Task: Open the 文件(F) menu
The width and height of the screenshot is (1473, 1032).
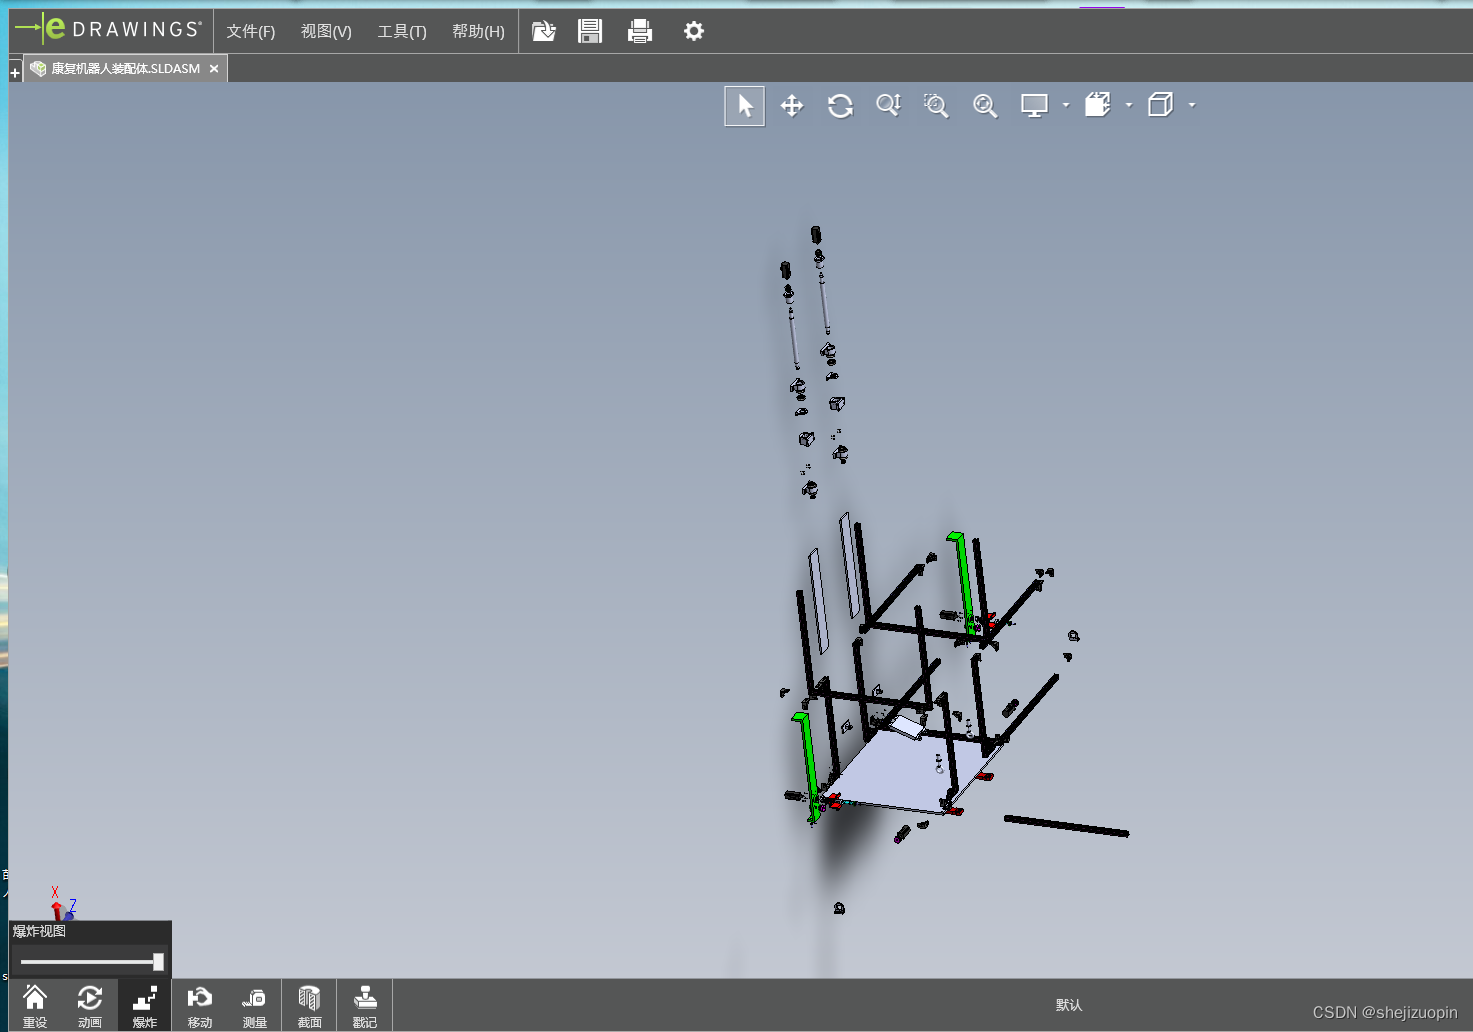Action: coord(250,32)
